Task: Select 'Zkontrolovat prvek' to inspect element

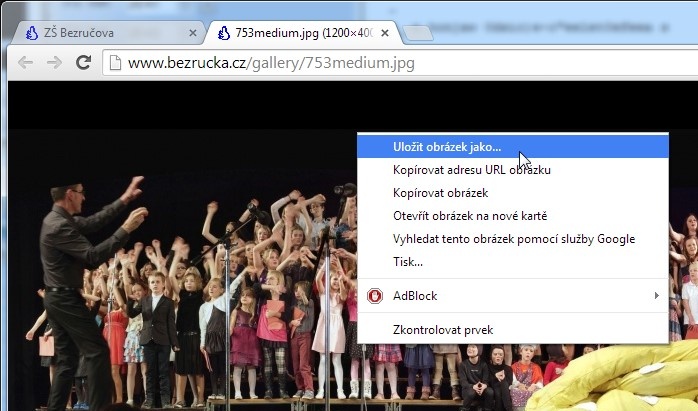Action: [x=513, y=330]
